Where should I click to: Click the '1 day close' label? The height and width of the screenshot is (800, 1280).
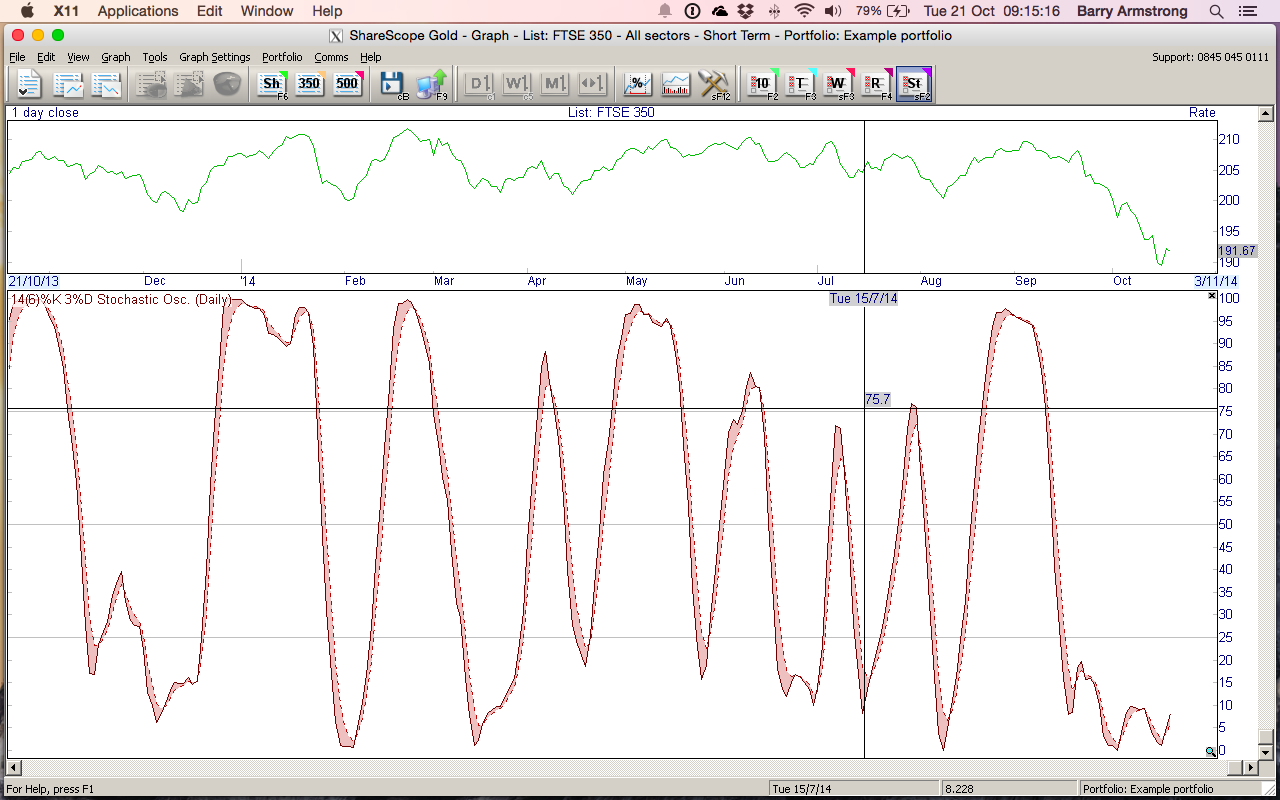click(x=45, y=113)
